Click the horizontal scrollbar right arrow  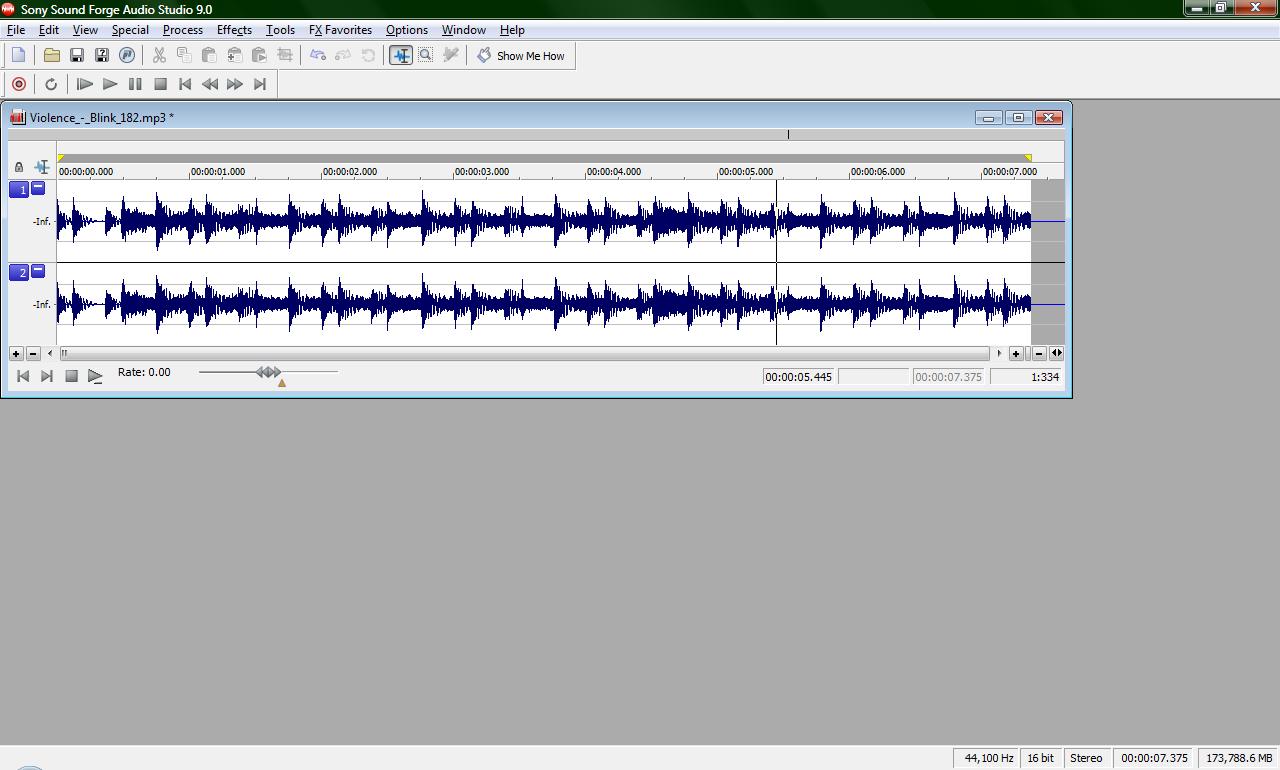click(x=999, y=353)
